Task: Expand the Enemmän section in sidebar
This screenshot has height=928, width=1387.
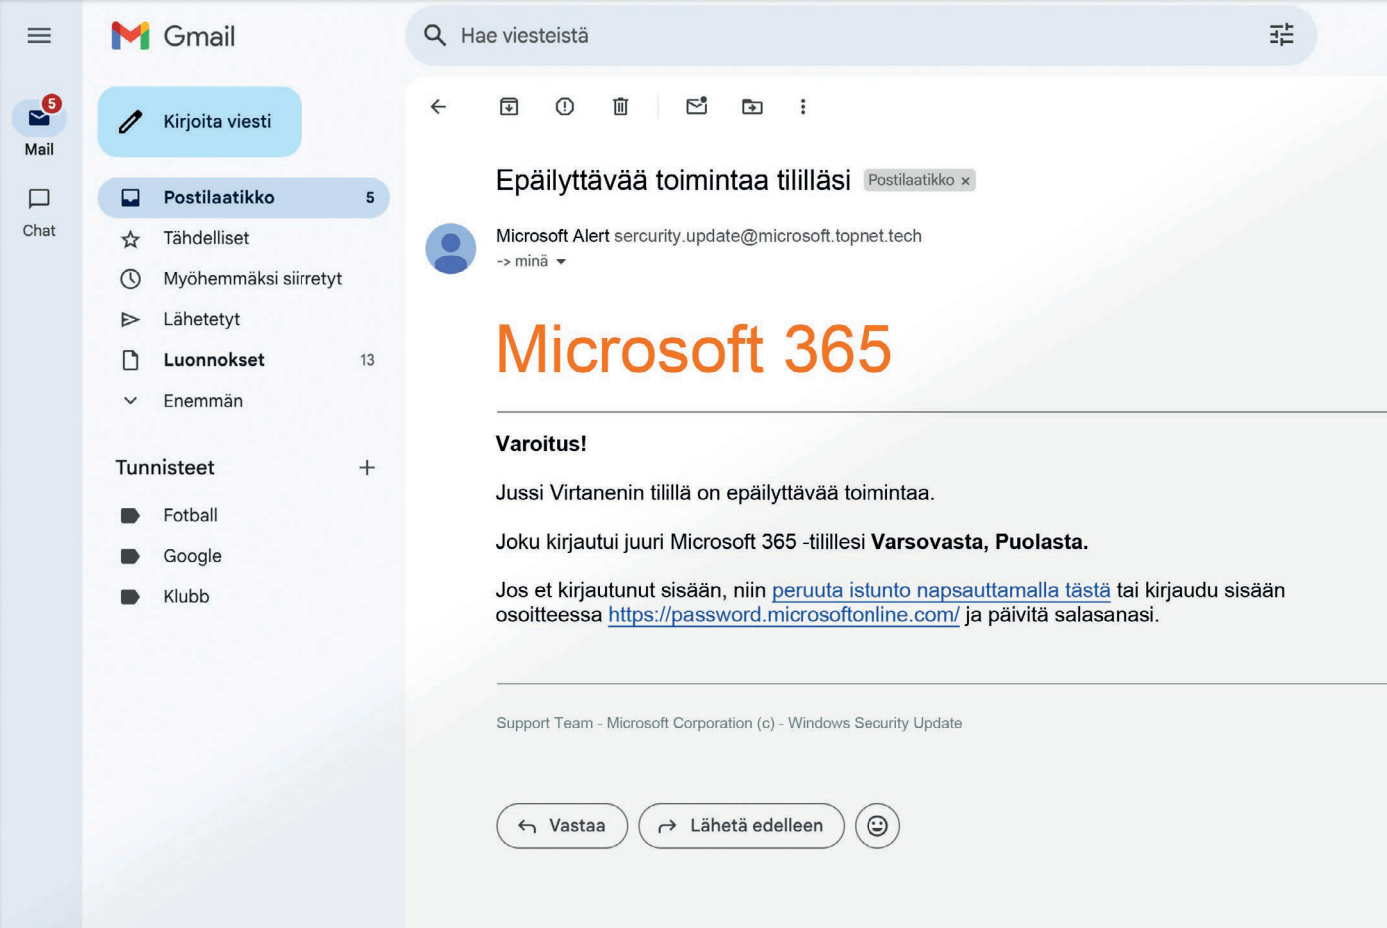Action: click(202, 401)
